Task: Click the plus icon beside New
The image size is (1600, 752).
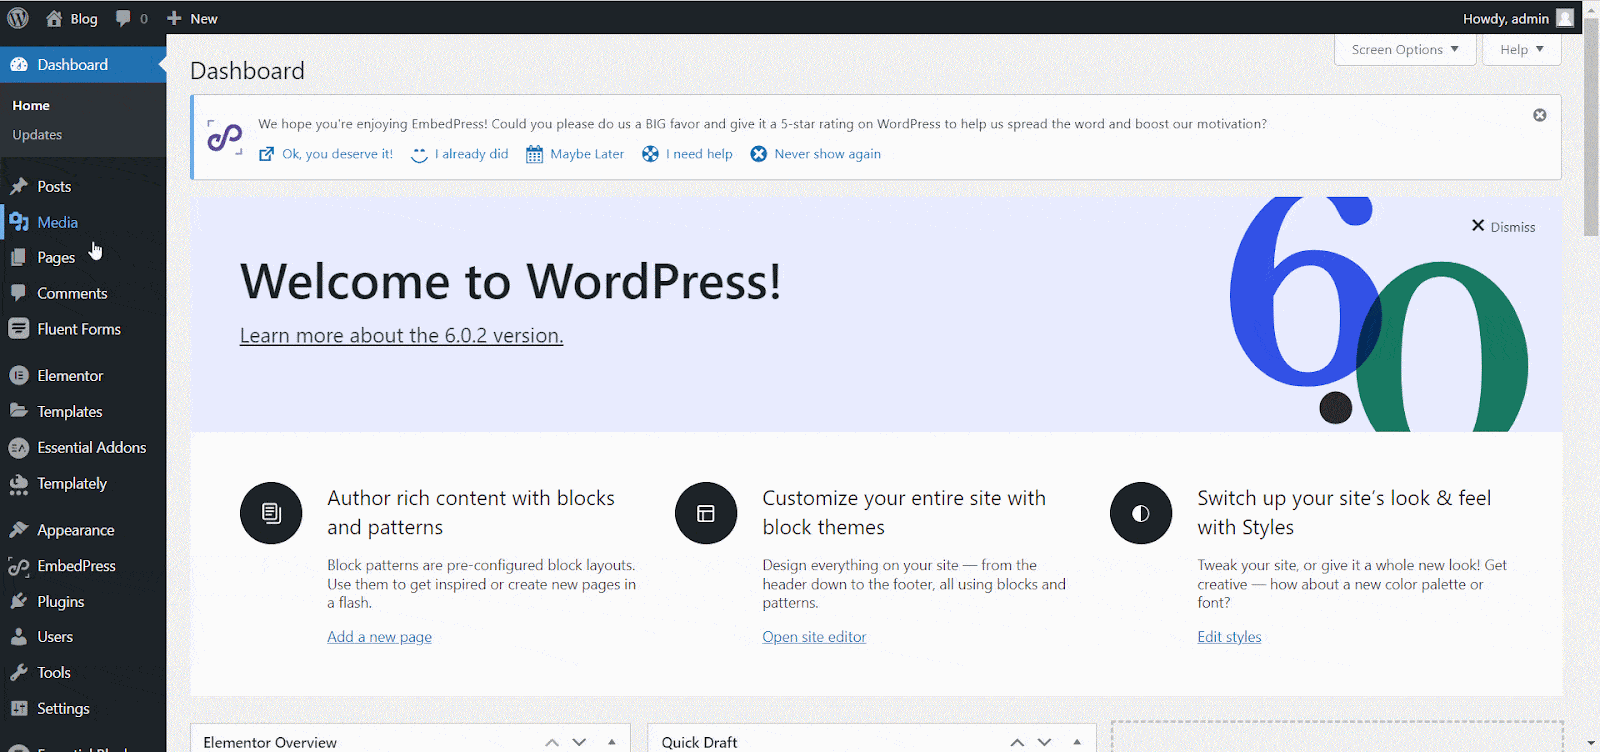Action: click(174, 18)
